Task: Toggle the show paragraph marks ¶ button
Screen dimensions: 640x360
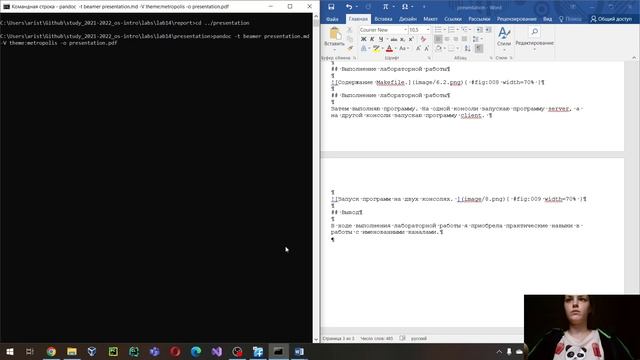Action: click(479, 49)
